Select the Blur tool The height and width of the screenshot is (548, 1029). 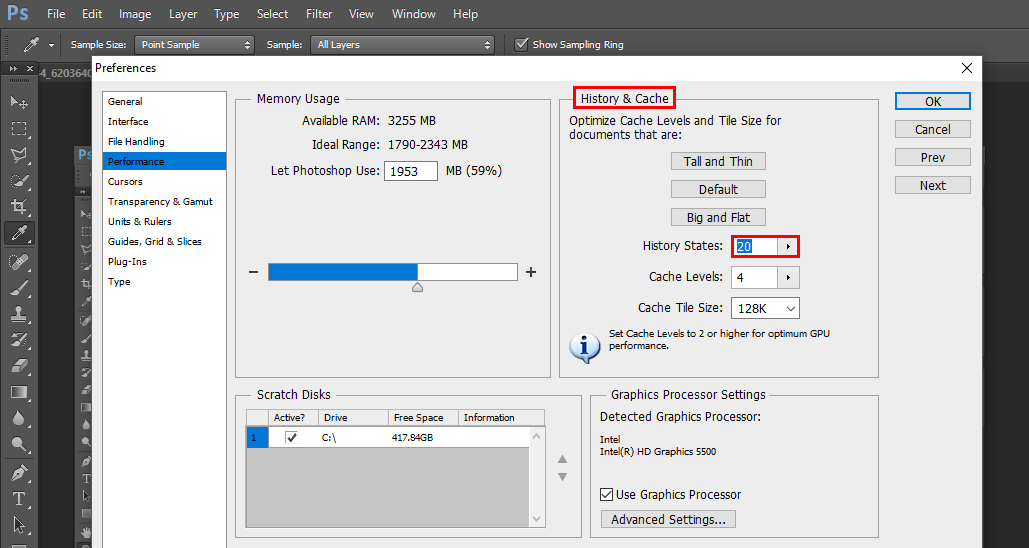[19, 419]
